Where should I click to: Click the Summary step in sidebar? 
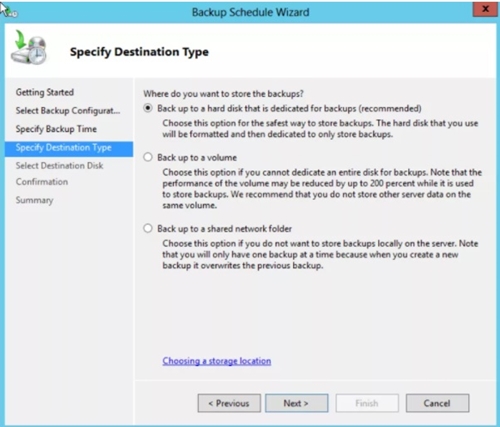(x=34, y=200)
